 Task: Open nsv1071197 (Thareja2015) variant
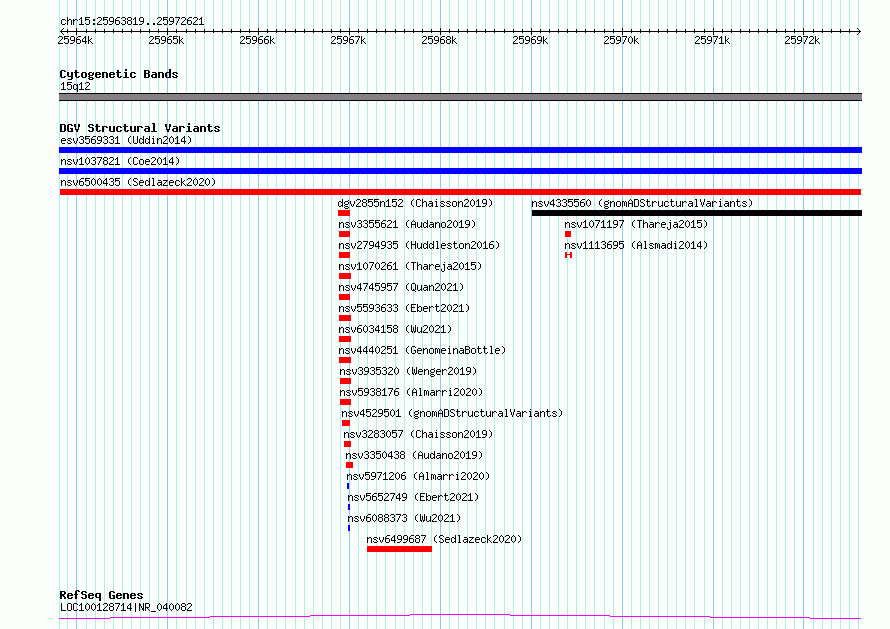(x=636, y=224)
